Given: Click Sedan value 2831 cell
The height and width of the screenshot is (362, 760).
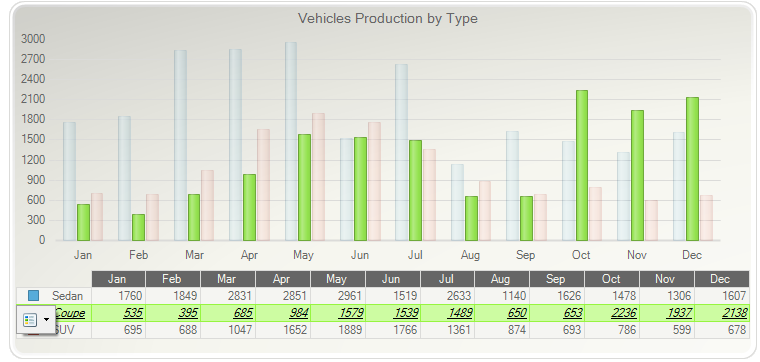Looking at the screenshot, I should (x=228, y=296).
